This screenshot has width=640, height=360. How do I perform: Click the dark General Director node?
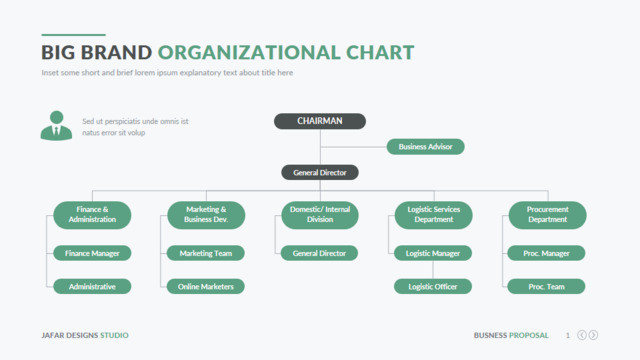(x=320, y=172)
